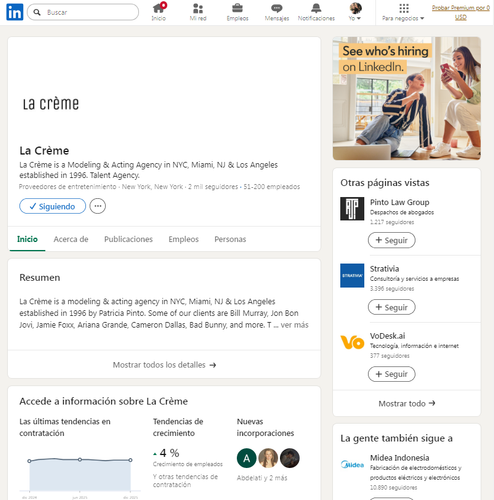Image resolution: width=494 pixels, height=500 pixels.
Task: Click 3.396 seguidores under Strativia
Action: pos(392,289)
